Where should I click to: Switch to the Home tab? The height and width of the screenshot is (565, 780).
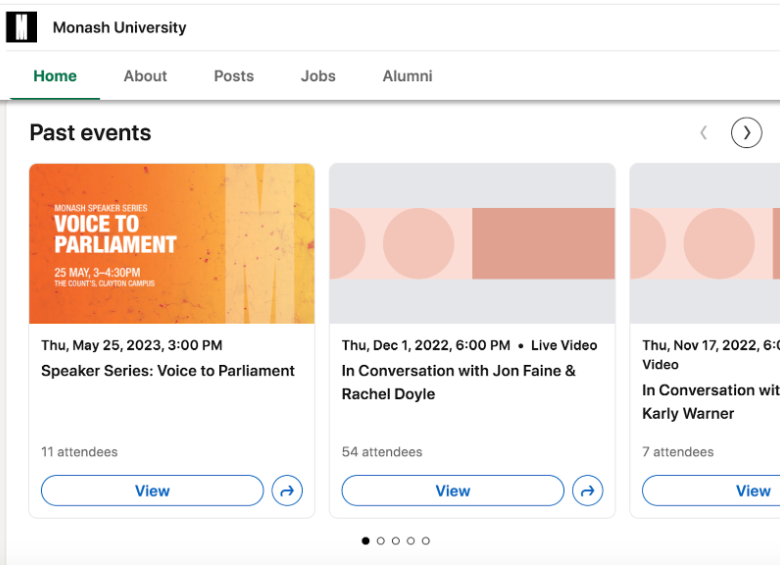click(55, 76)
